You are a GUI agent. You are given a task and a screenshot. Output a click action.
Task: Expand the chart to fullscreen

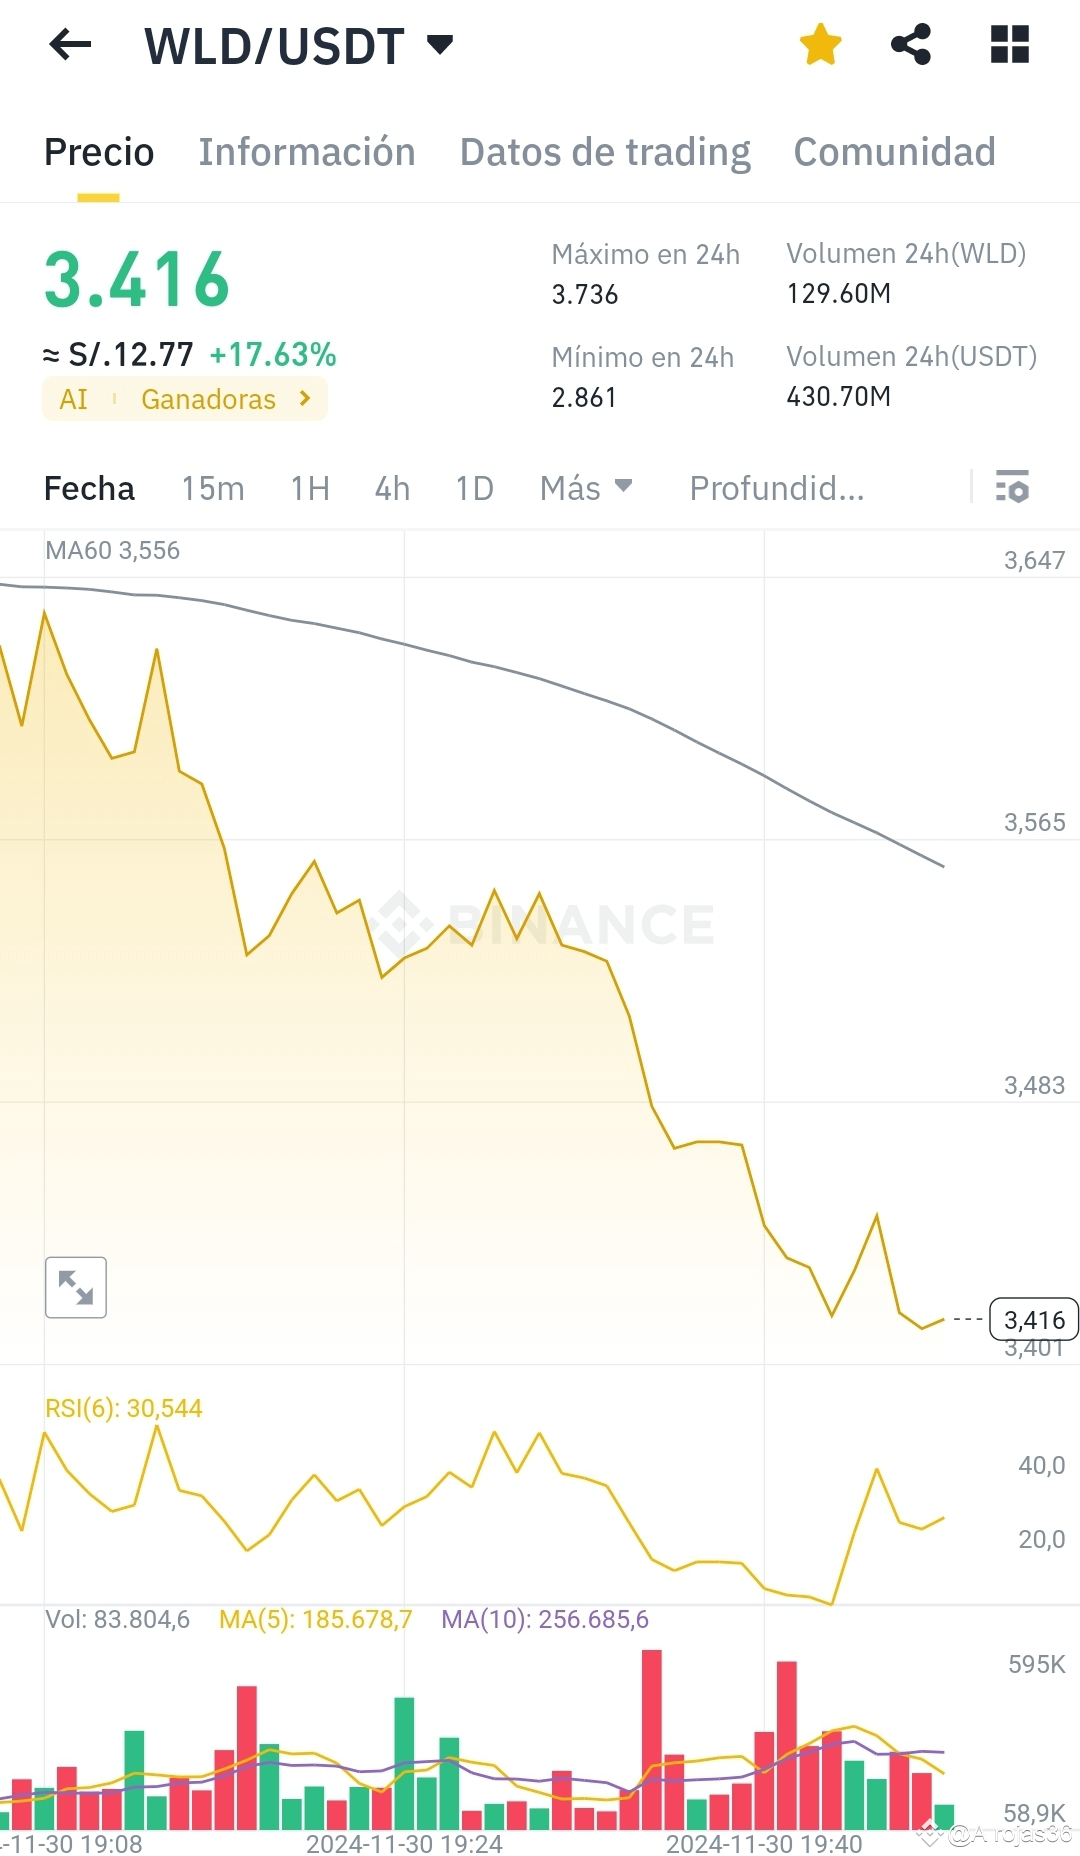tap(76, 1287)
